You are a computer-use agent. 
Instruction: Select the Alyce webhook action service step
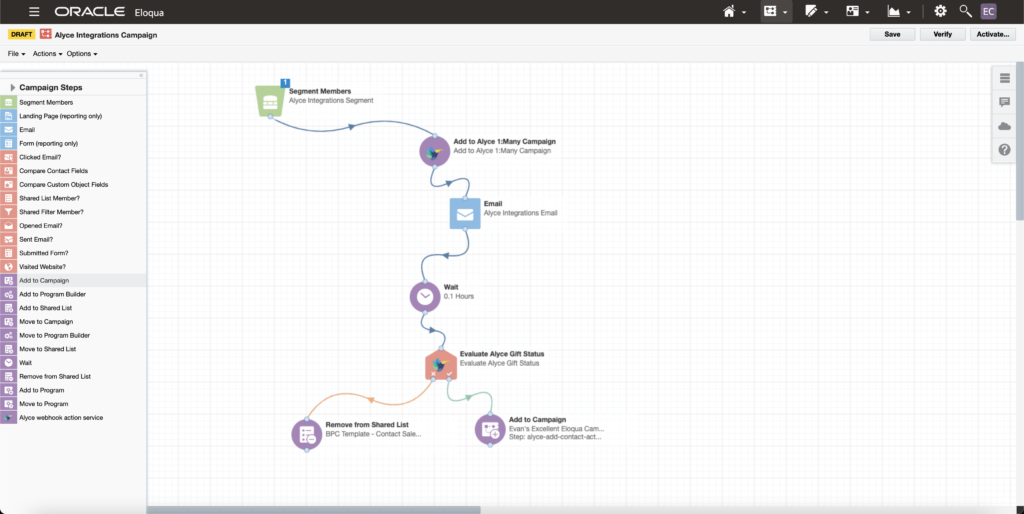point(73,418)
